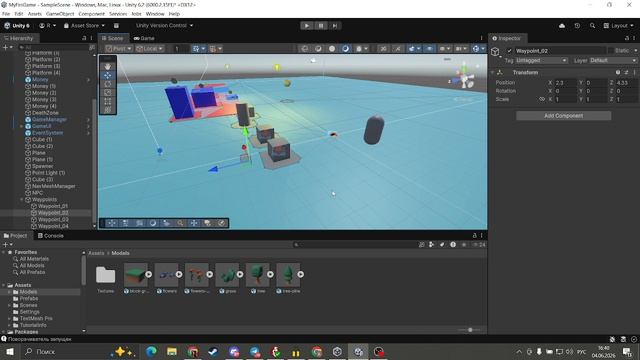Toggle Waypoint_02 active checkbox in Inspector
640x360 pixels.
pos(509,51)
